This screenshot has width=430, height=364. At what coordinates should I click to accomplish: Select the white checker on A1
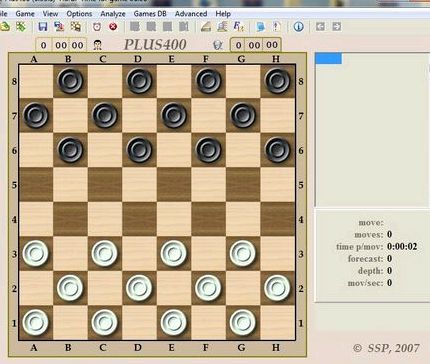point(35,322)
